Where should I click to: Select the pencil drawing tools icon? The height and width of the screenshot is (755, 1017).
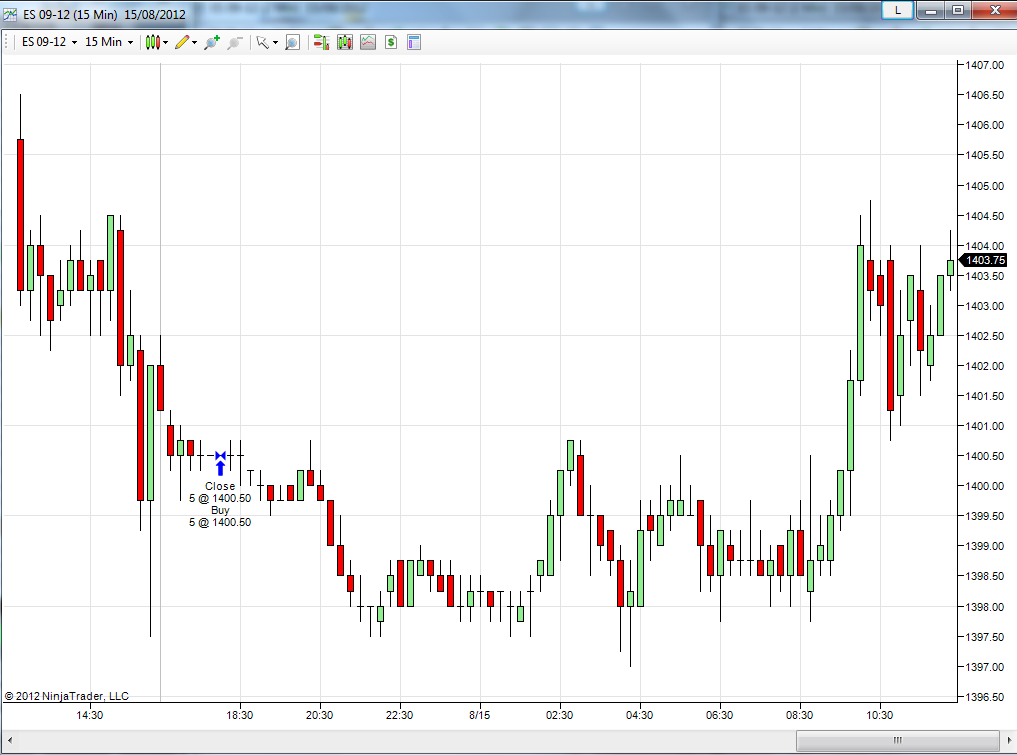coord(182,43)
